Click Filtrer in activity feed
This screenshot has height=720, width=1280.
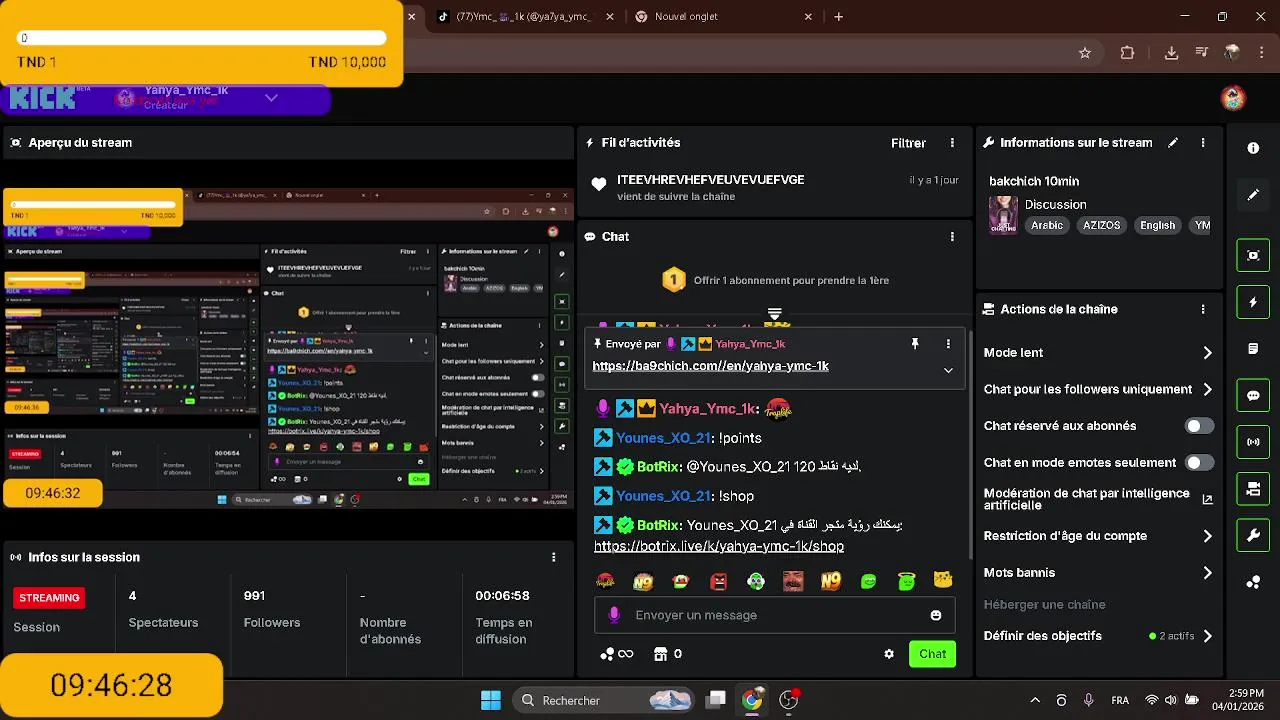tap(908, 143)
